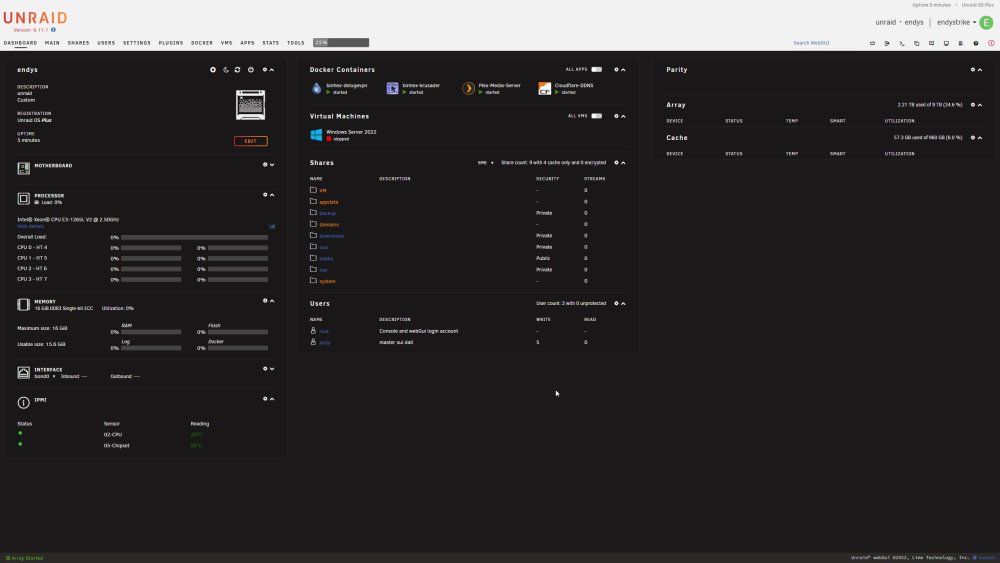Click the log file icon in top toolbar
Viewport: 1000px width, 563px height.
[961, 43]
